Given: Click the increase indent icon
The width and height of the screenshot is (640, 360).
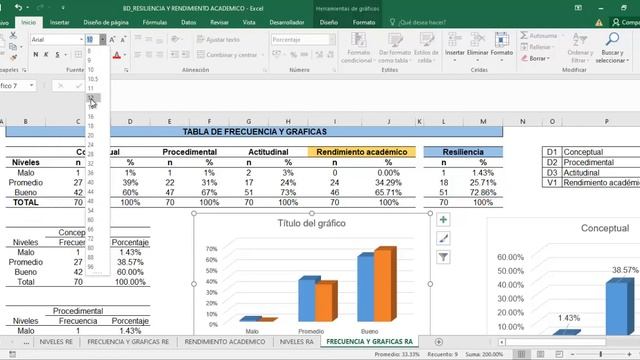Looking at the screenshot, I should pyautogui.click(x=185, y=55).
